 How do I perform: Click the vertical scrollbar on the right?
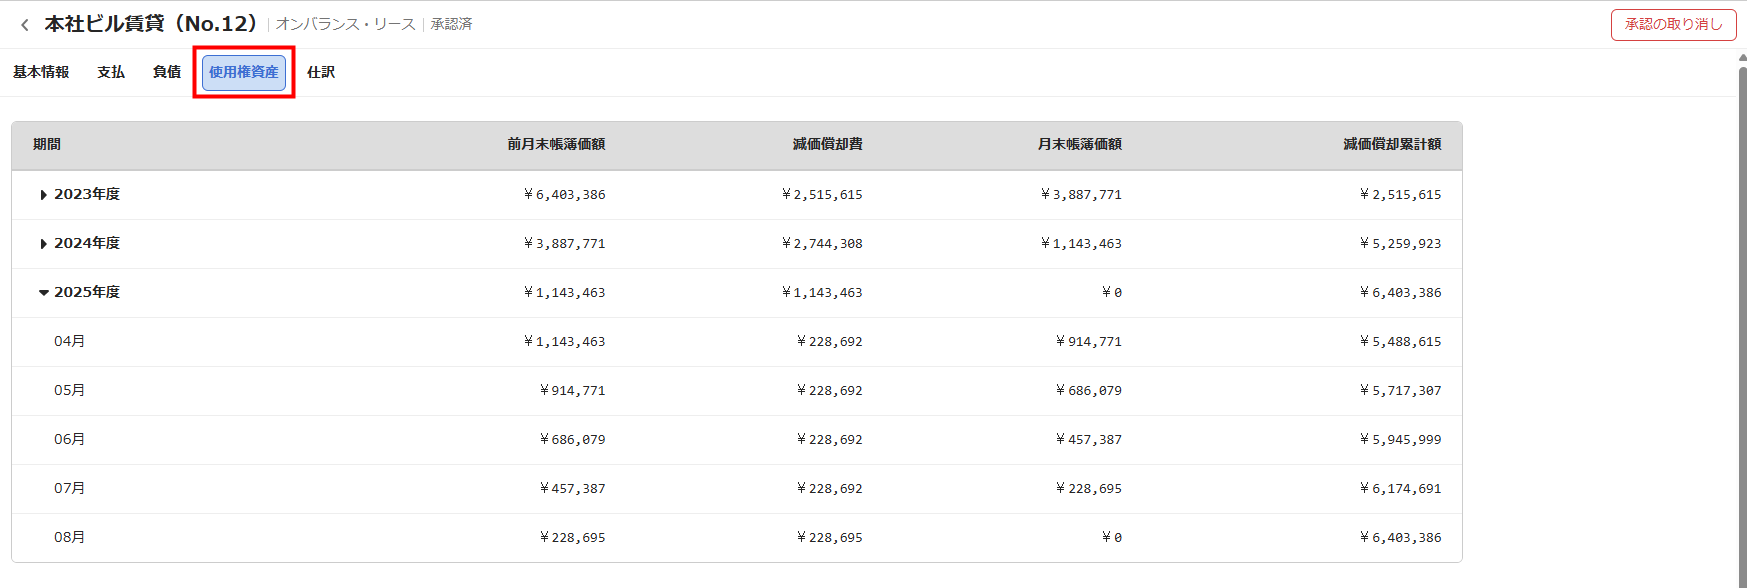[1742, 300]
